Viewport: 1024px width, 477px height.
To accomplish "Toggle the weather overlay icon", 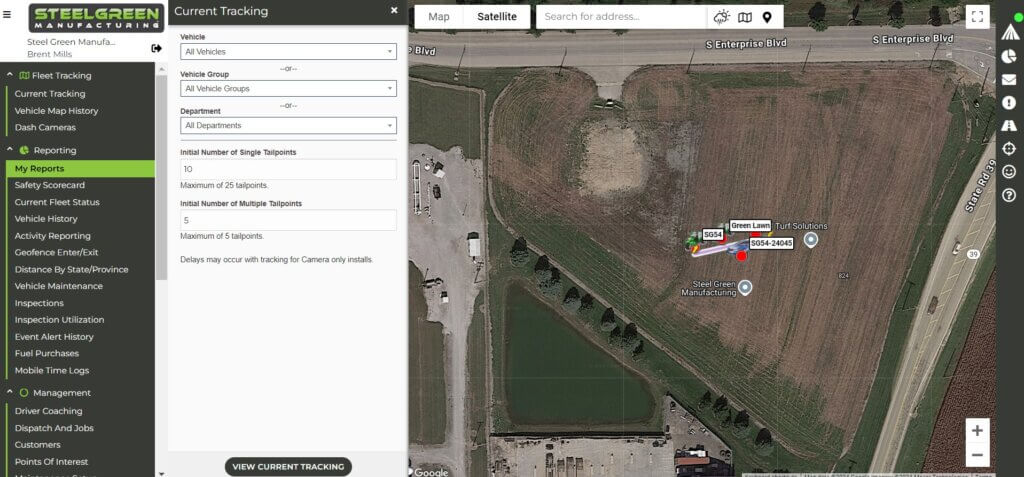I will coord(722,17).
